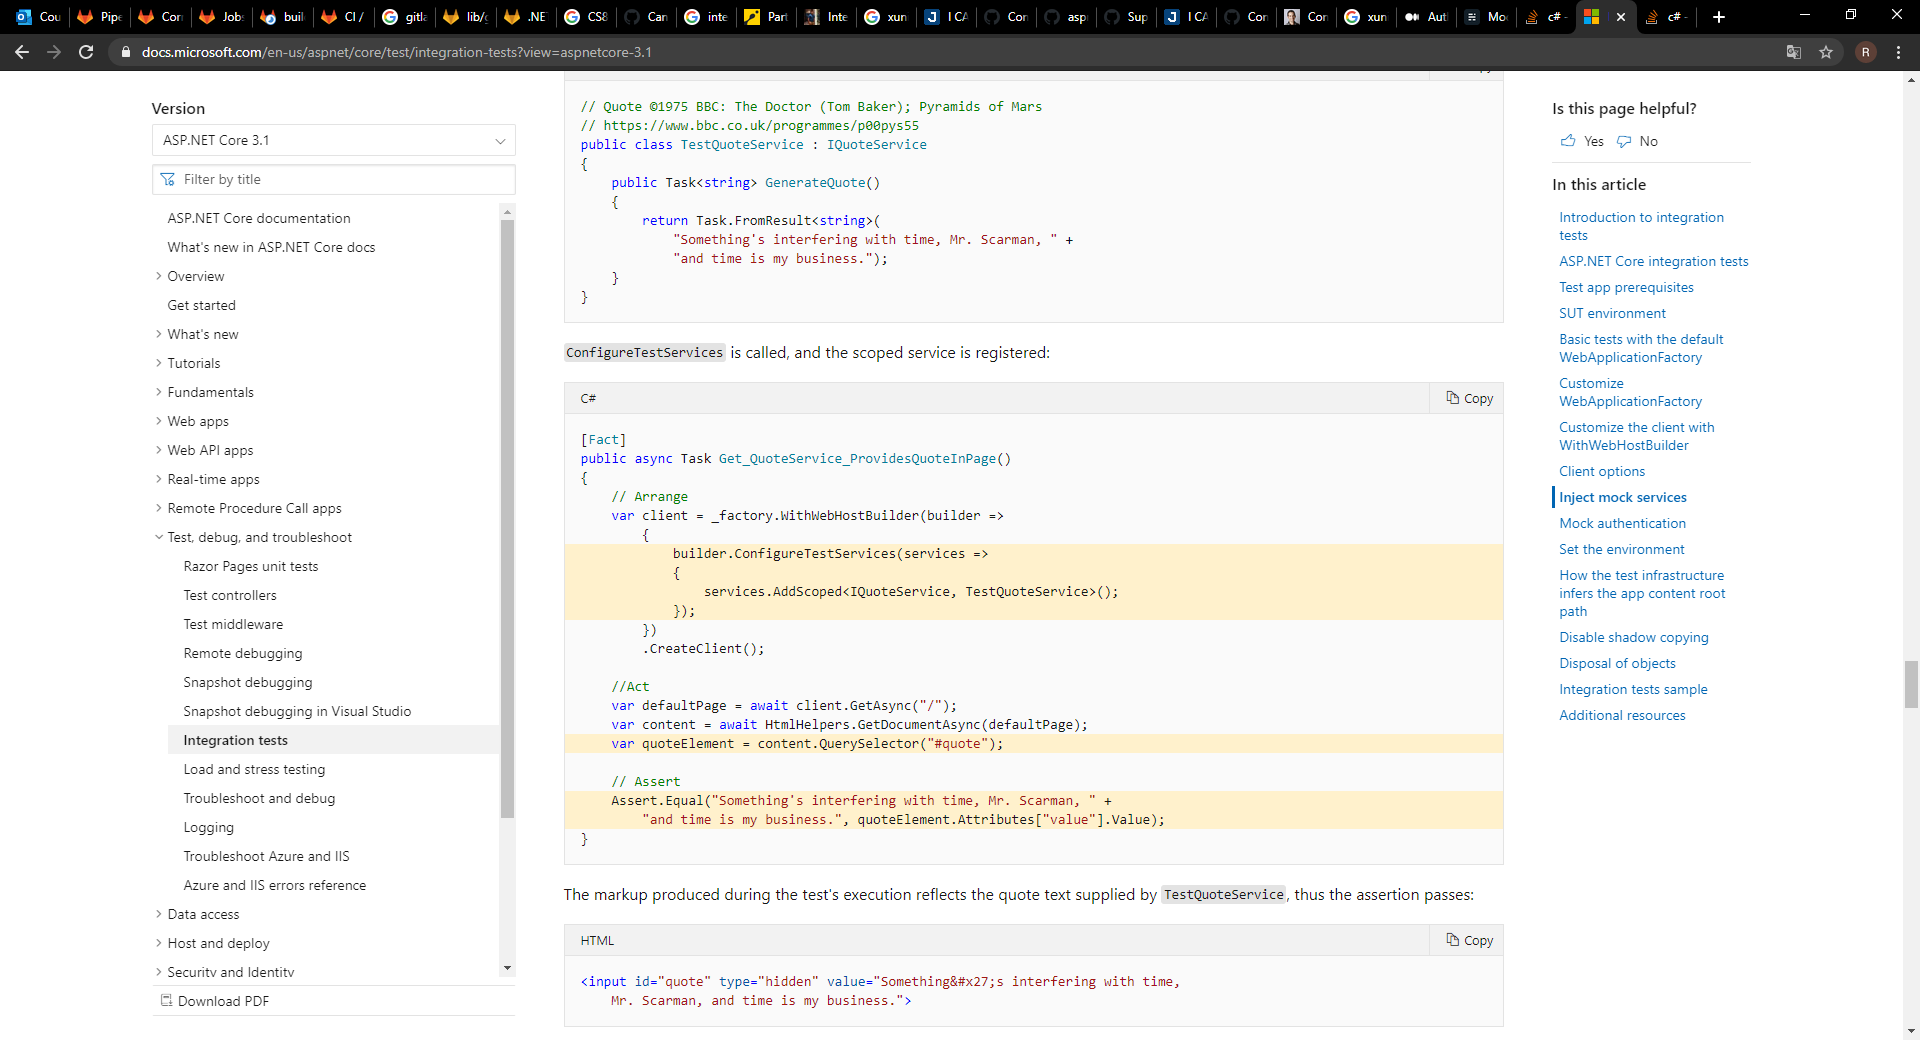Open Remote debugging page
This screenshot has height=1040, width=1920.
243,653
